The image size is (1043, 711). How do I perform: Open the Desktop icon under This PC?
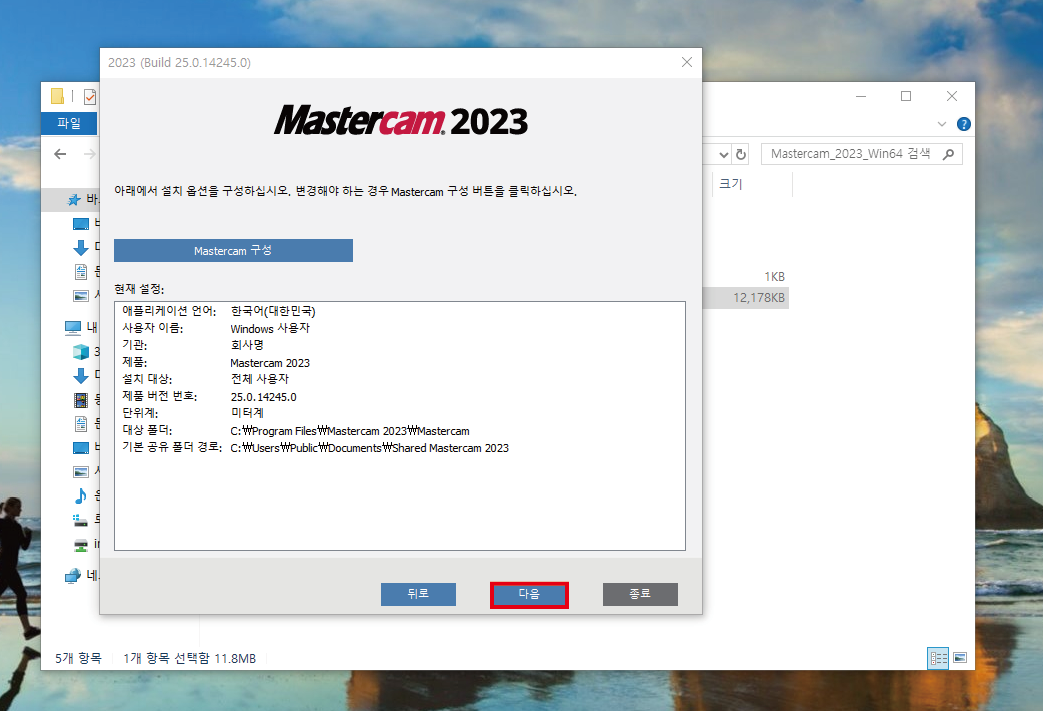(x=80, y=448)
